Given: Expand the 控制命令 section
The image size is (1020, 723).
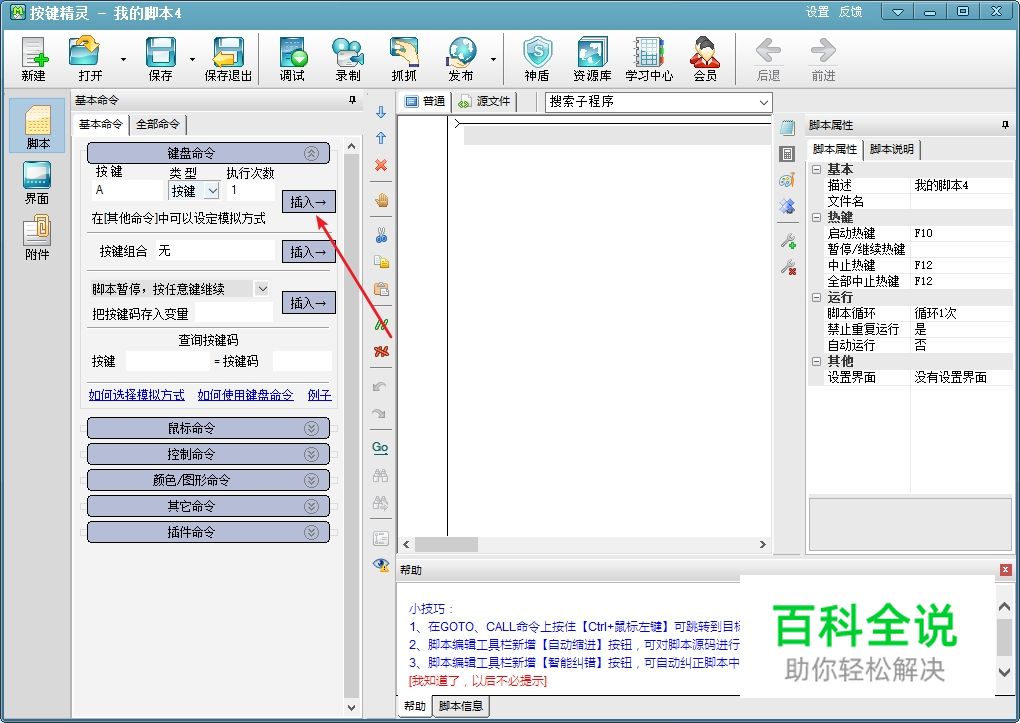Looking at the screenshot, I should point(312,454).
